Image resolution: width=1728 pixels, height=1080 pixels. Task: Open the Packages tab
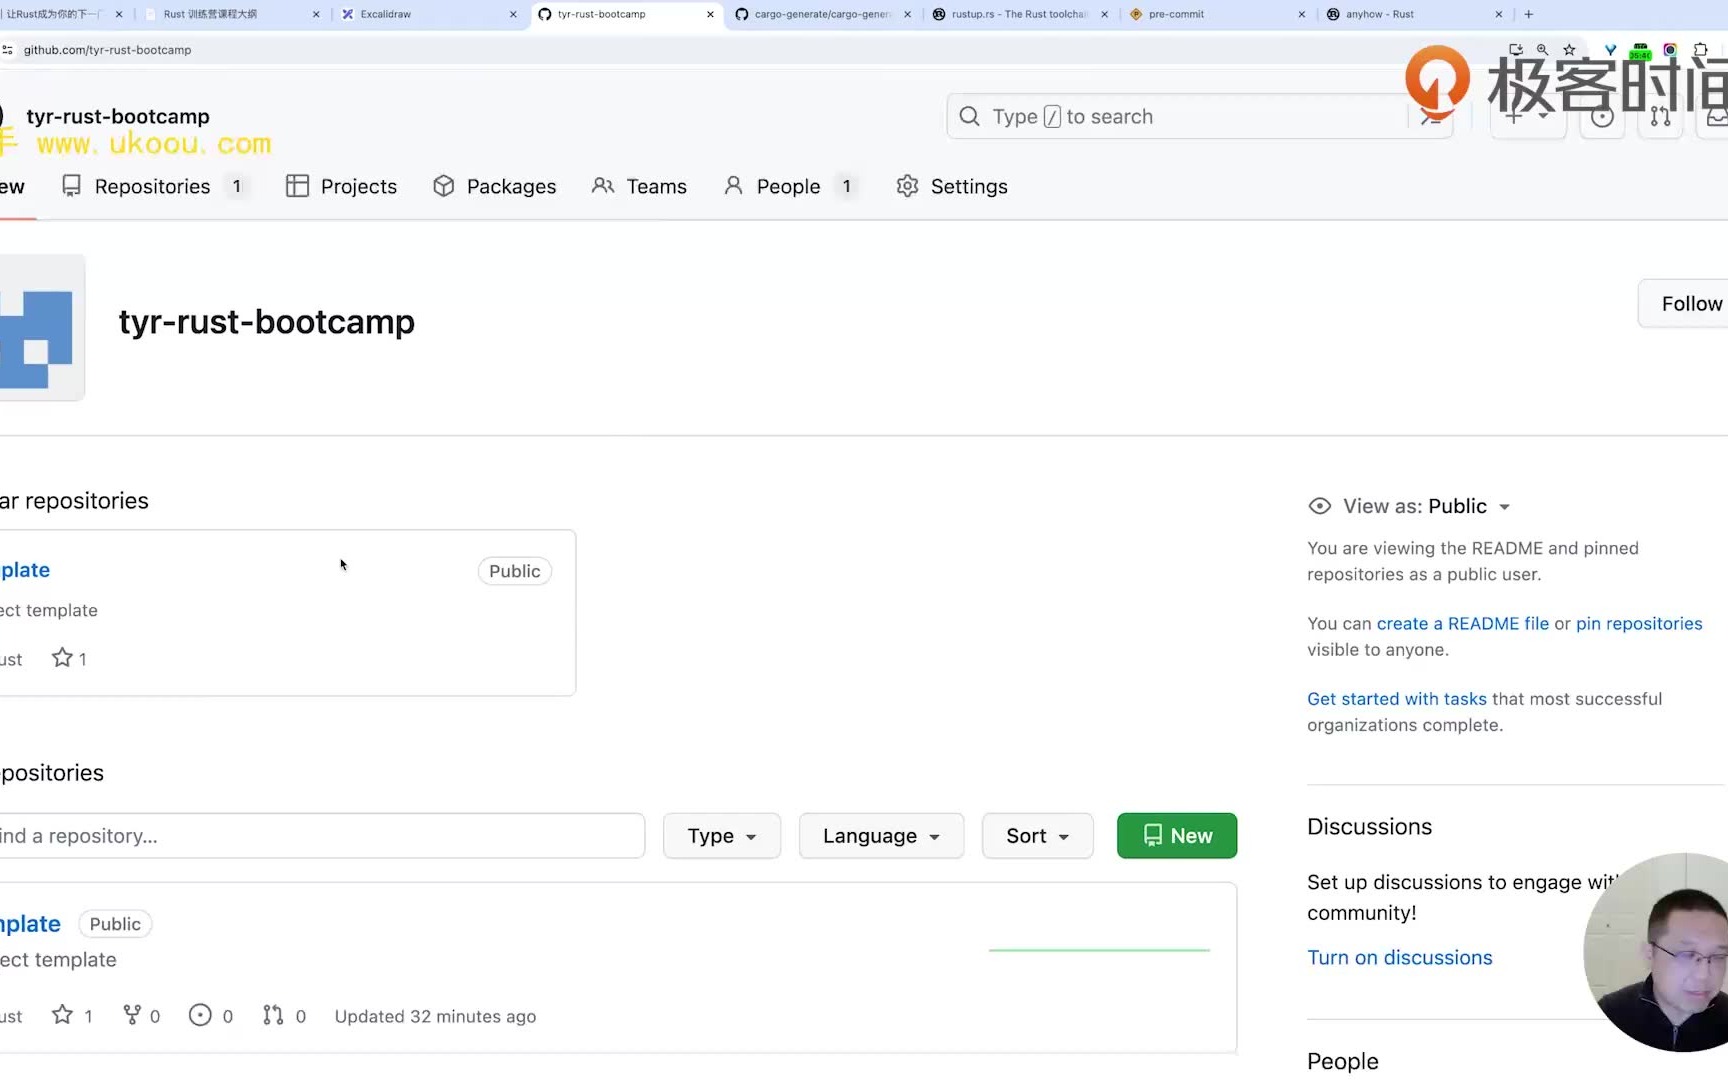pos(494,186)
